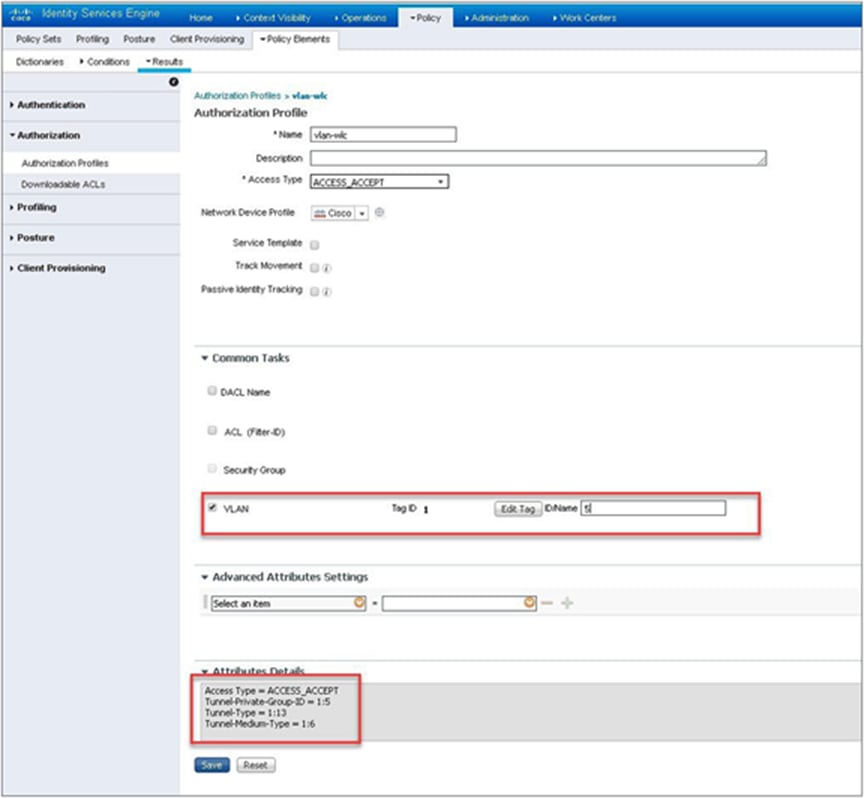Click the orange picker icon on Select an item
Image resolution: width=864 pixels, height=798 pixels.
(360, 604)
